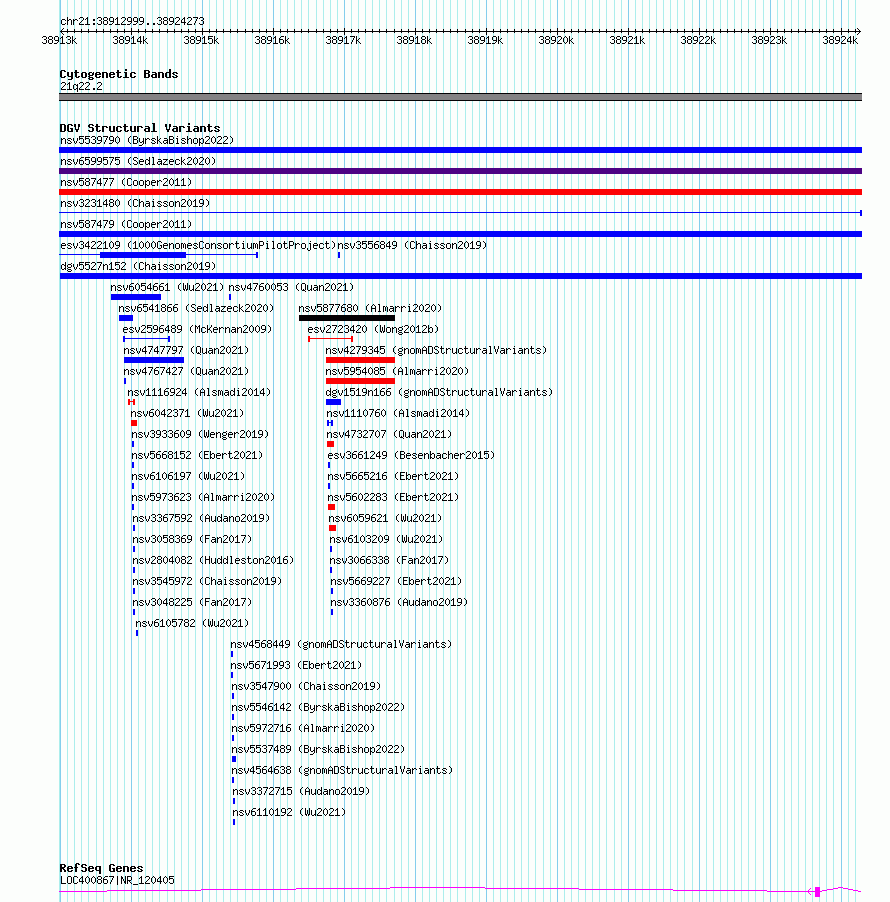This screenshot has width=890, height=902.
Task: Click the 38923k ruler position label
Action: (x=769, y=40)
